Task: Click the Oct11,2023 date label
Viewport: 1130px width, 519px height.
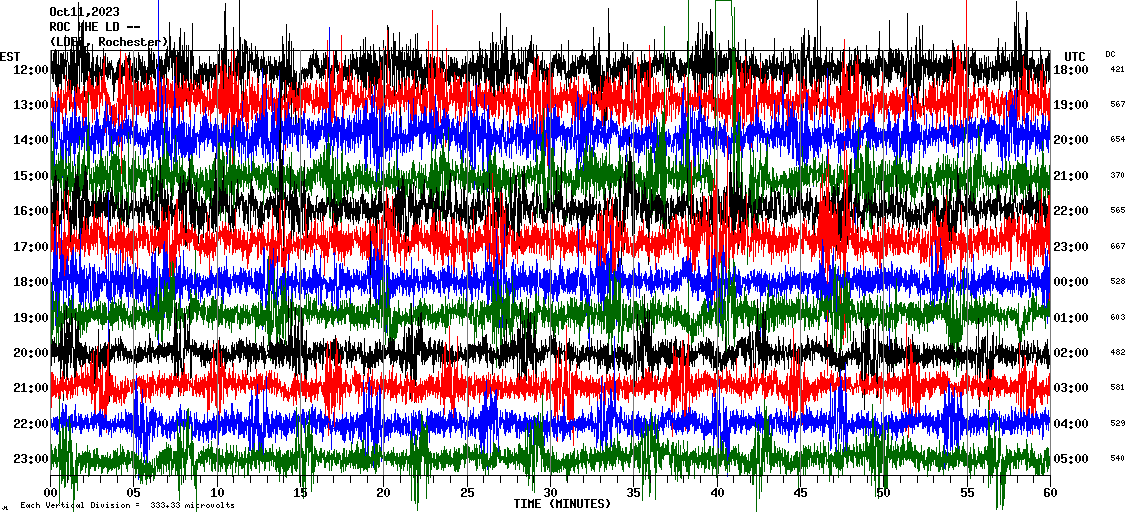Action: 84,12
